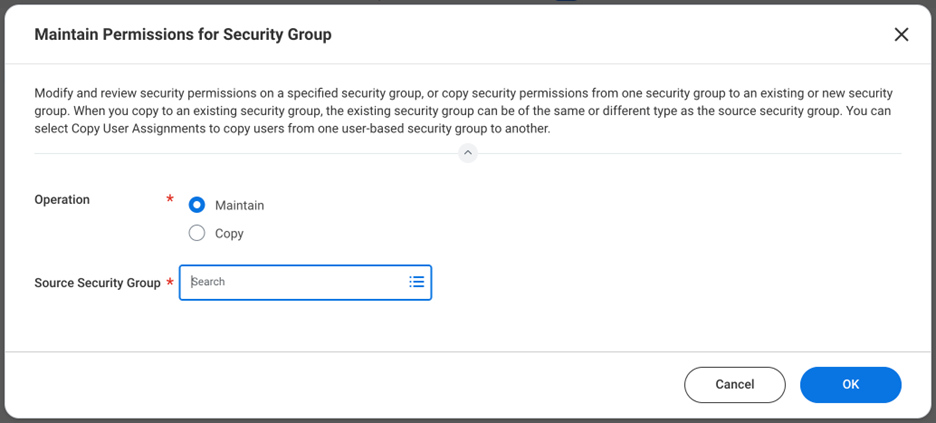Click the "Copy" option label text

point(229,233)
